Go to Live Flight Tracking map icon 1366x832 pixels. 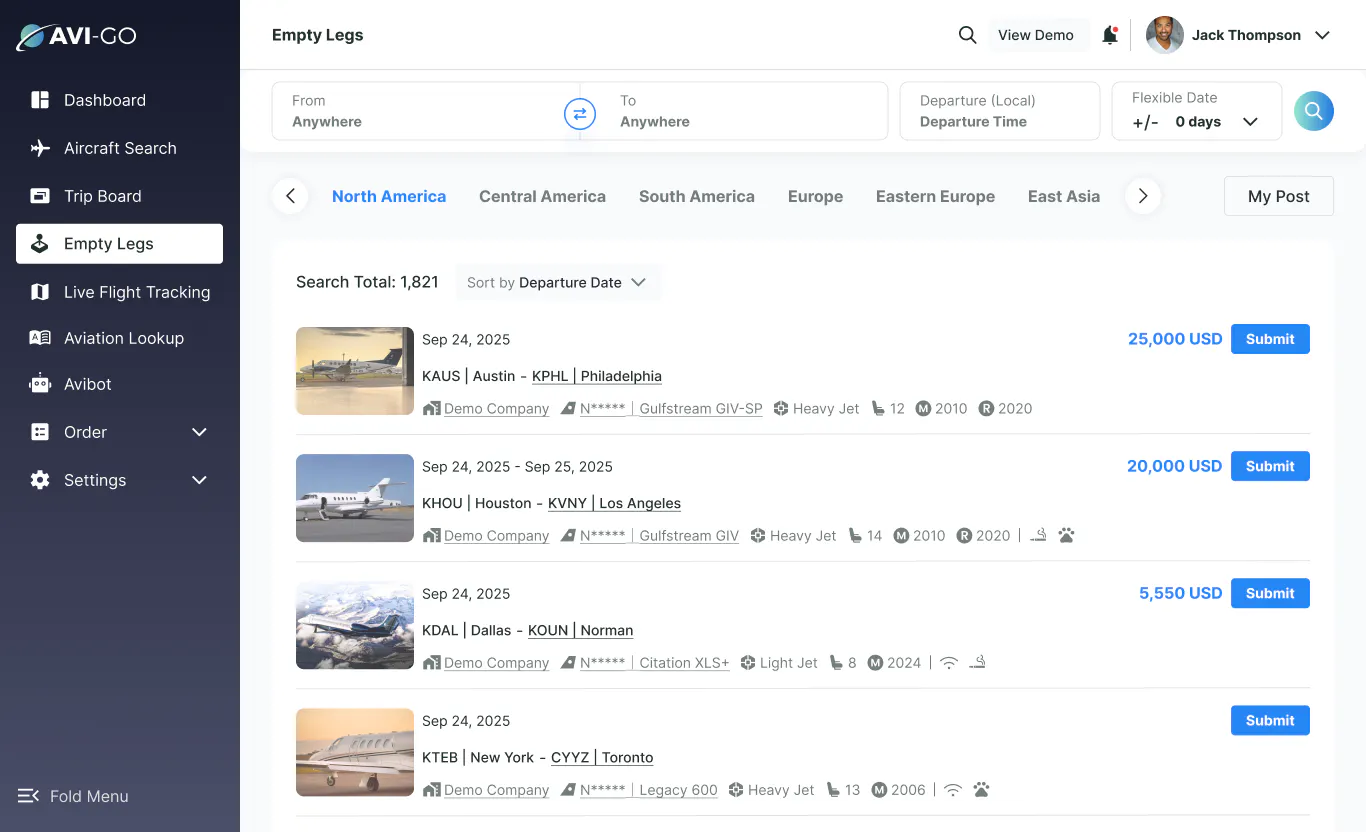coord(40,292)
